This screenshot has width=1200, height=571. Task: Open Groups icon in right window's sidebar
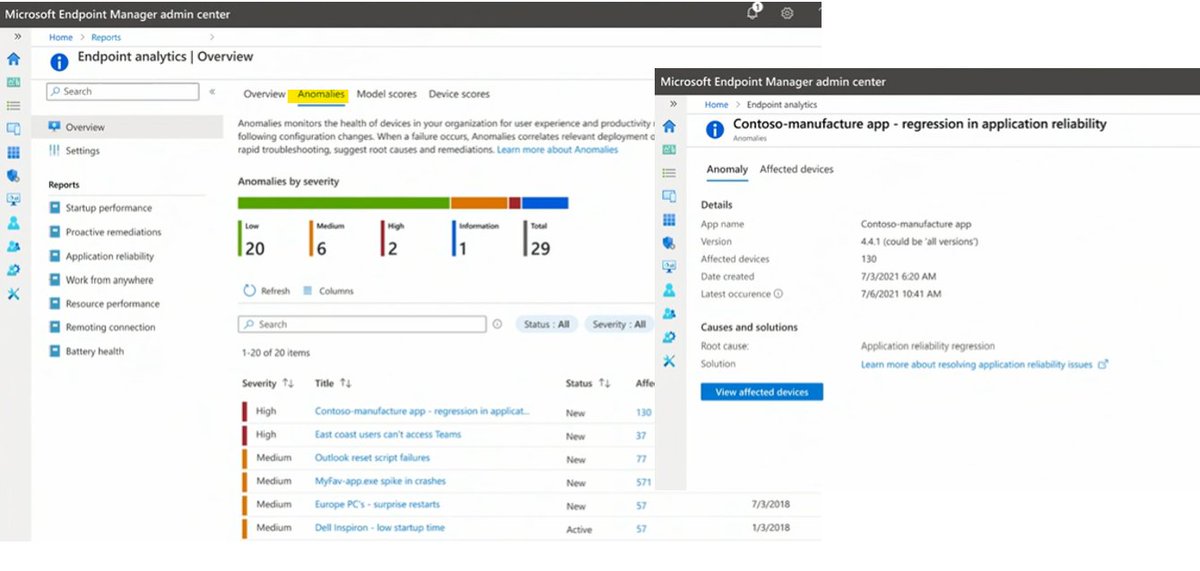pyautogui.click(x=669, y=313)
